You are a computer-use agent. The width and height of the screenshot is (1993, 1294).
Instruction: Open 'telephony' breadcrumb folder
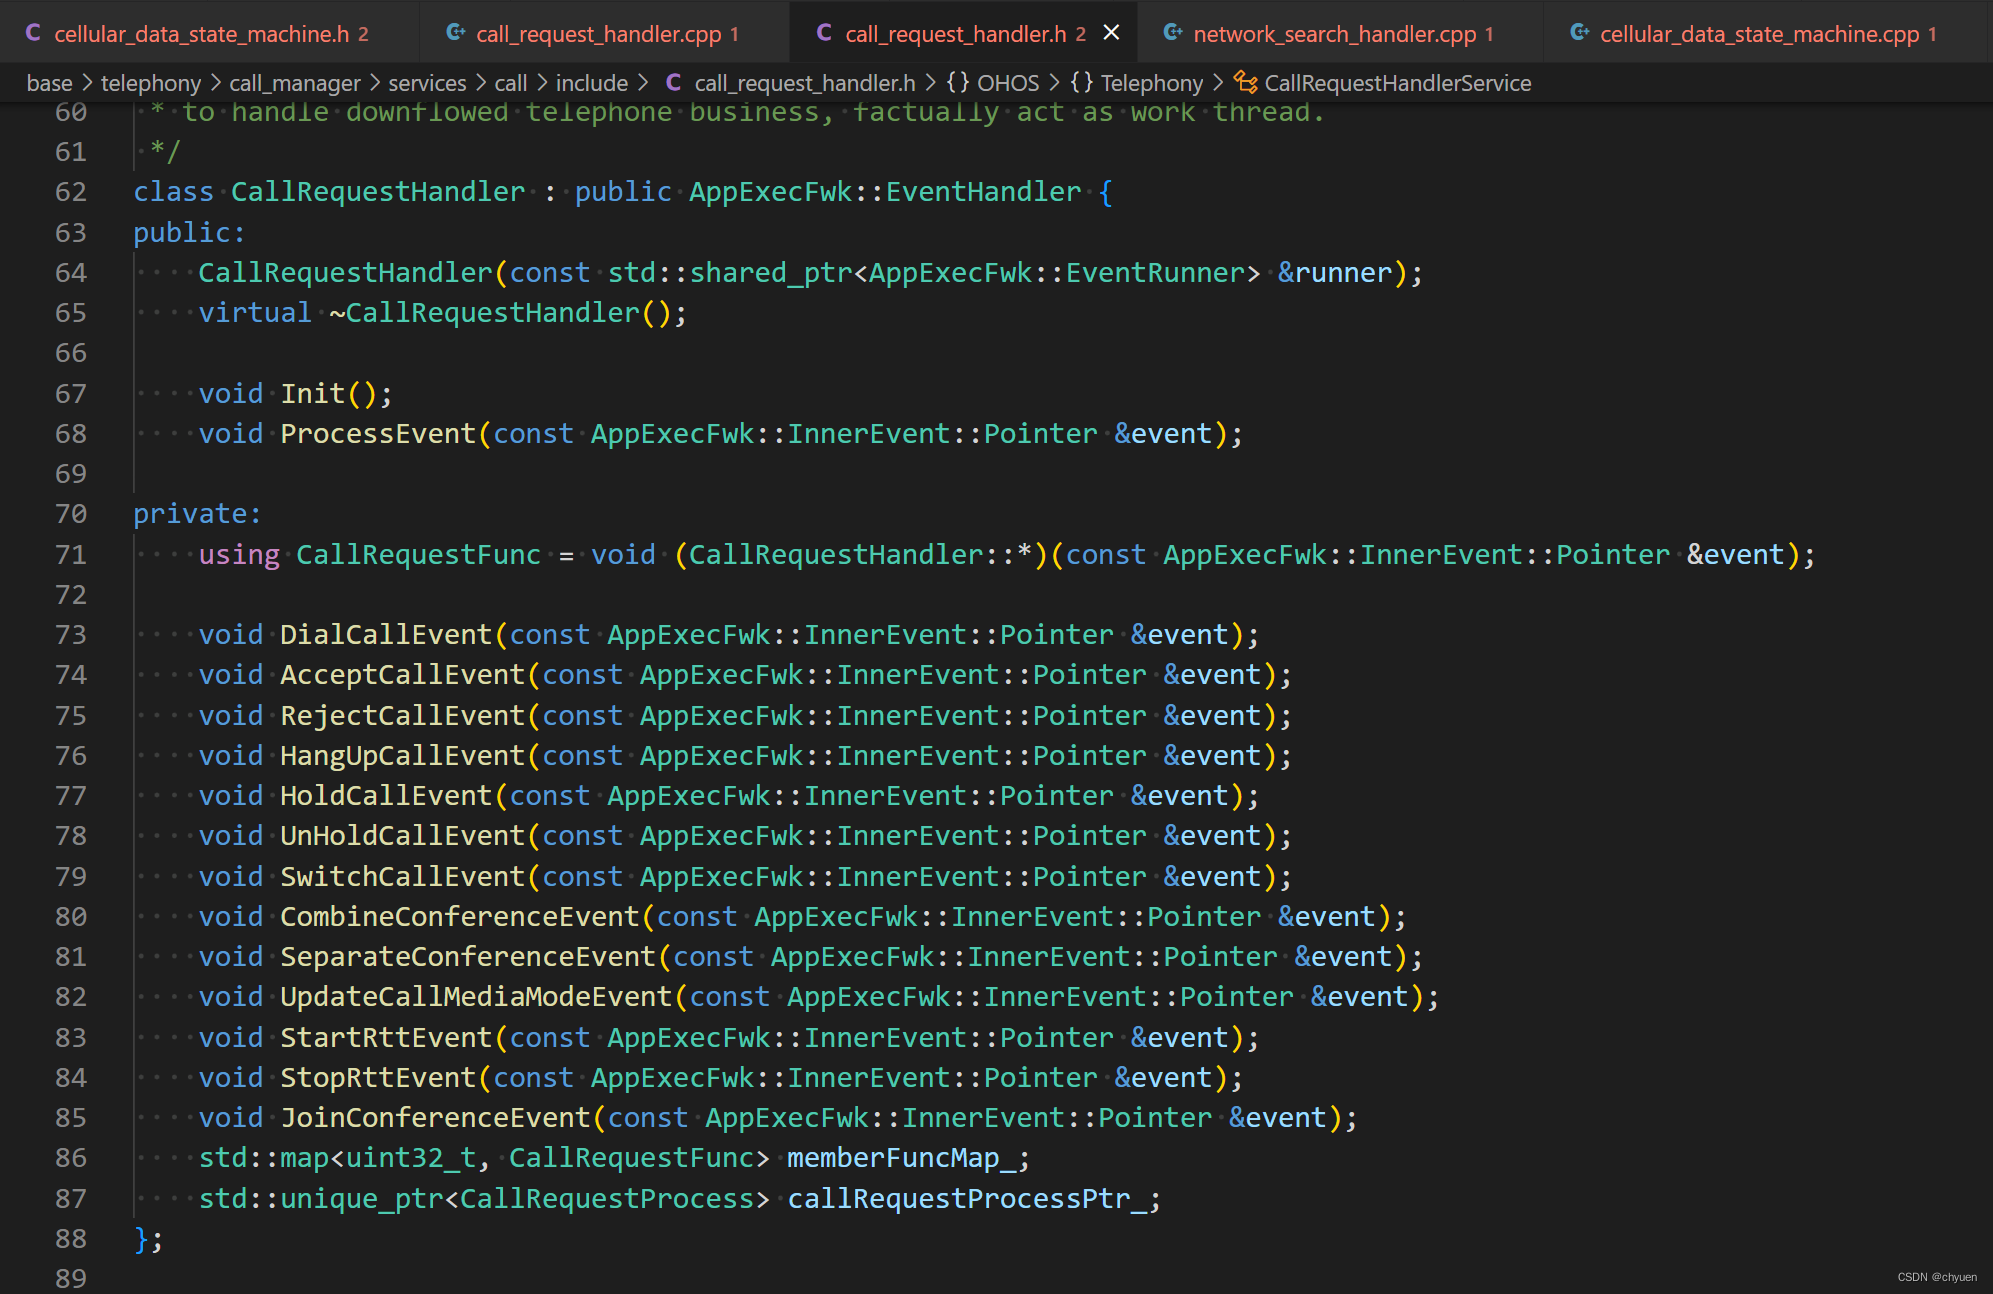pos(150,83)
